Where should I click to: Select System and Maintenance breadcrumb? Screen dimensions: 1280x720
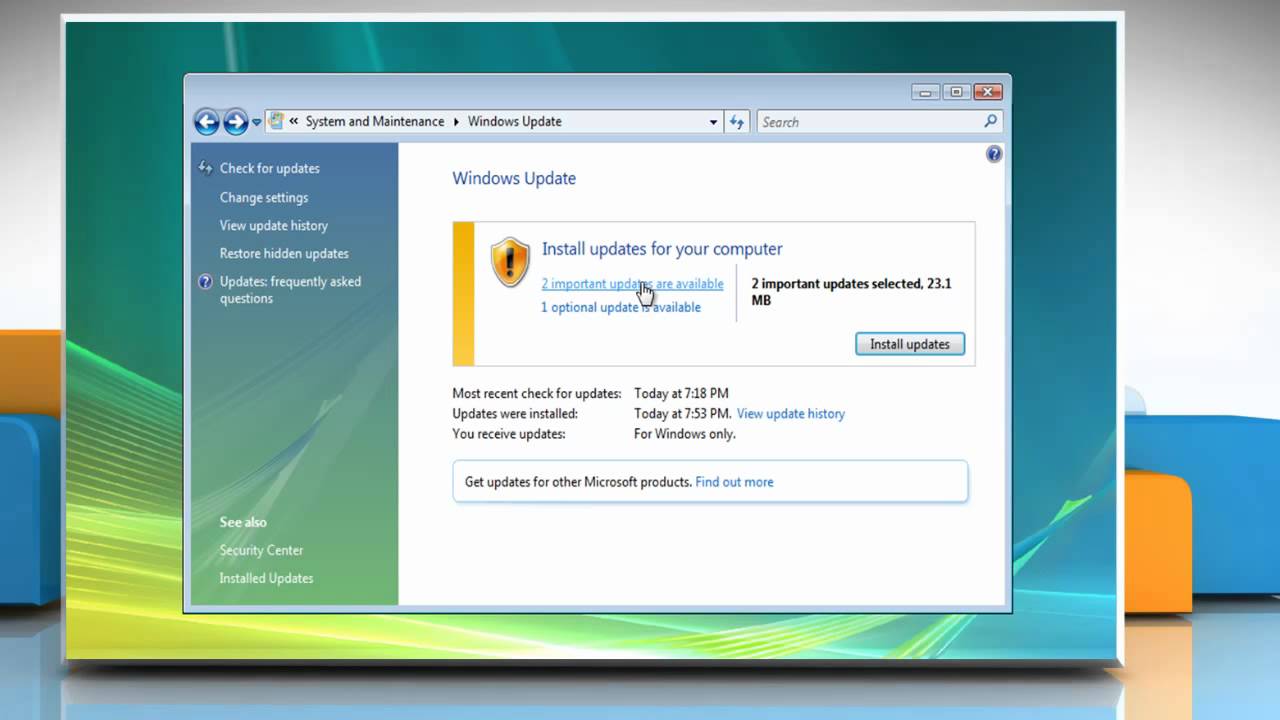[x=375, y=122]
